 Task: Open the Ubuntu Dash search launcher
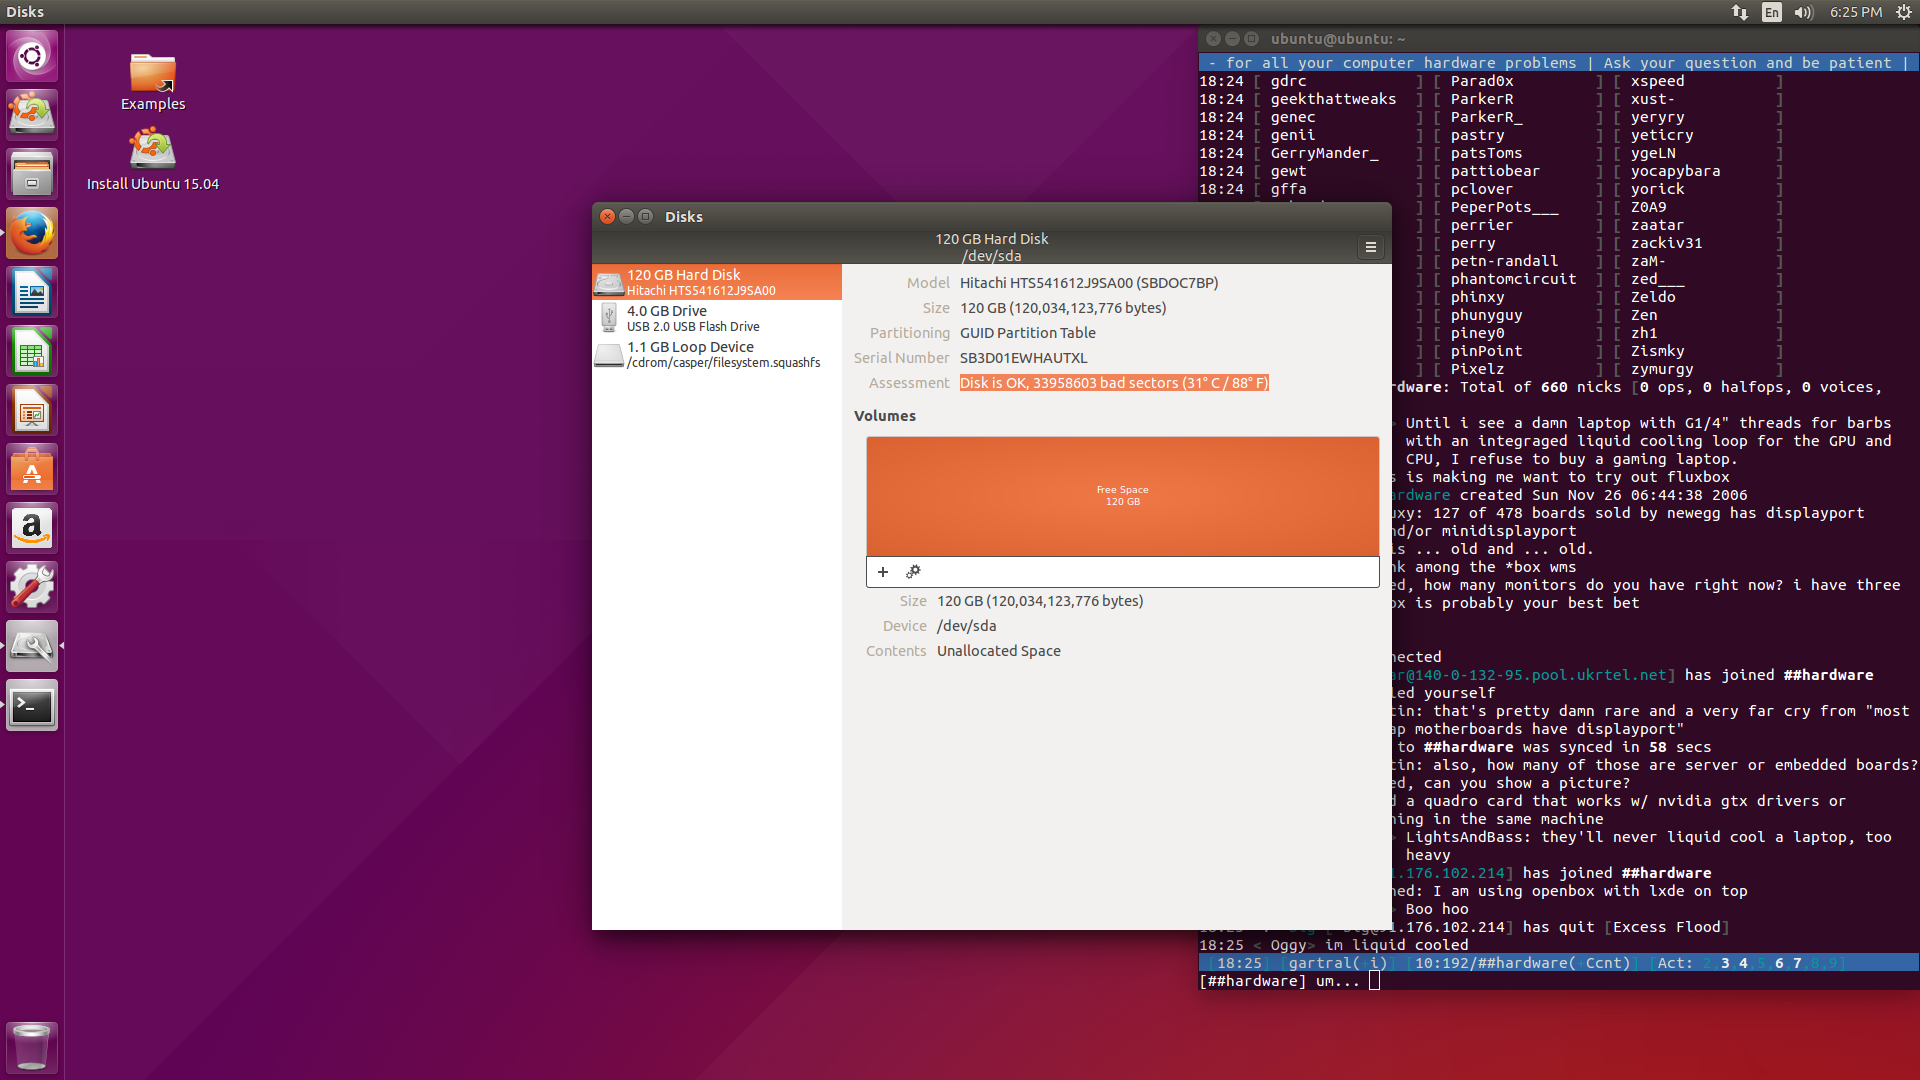coord(32,56)
